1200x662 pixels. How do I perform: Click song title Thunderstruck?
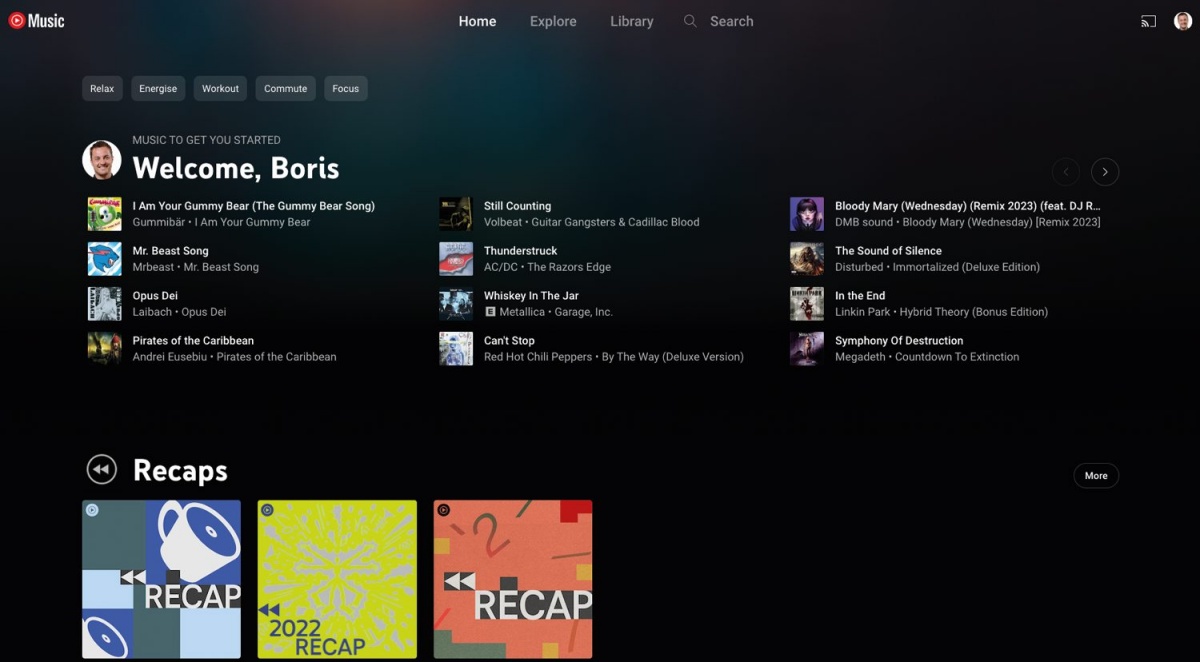click(x=520, y=251)
